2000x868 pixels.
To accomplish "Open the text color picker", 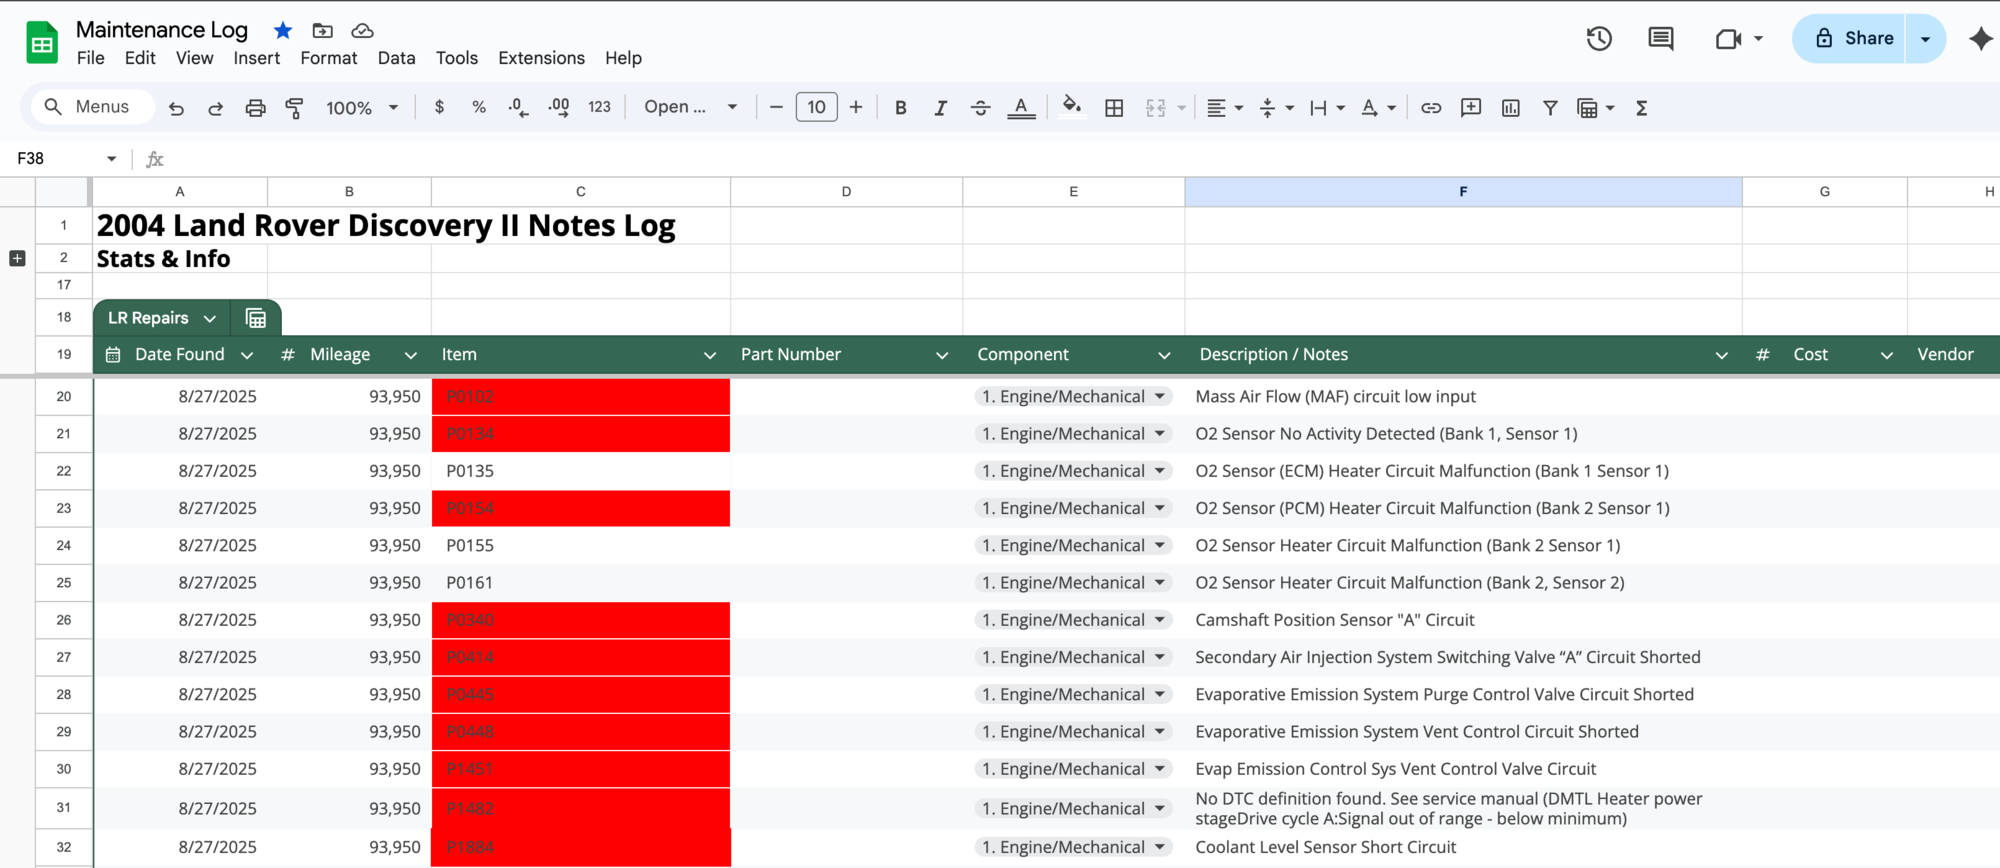I will (x=1021, y=108).
